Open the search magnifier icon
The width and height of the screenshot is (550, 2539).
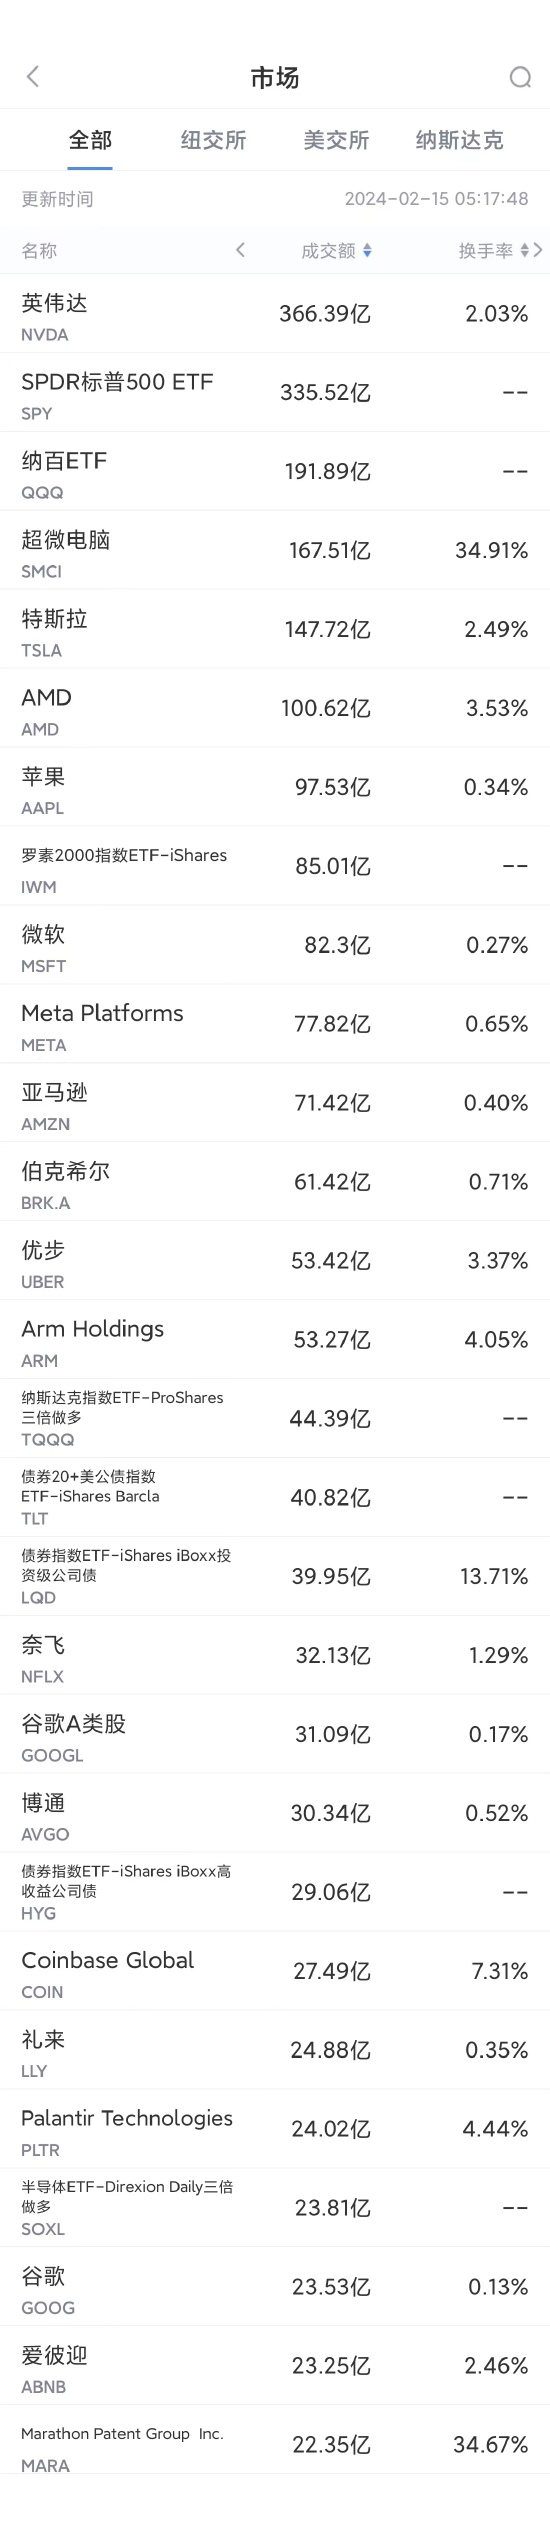[x=520, y=77]
